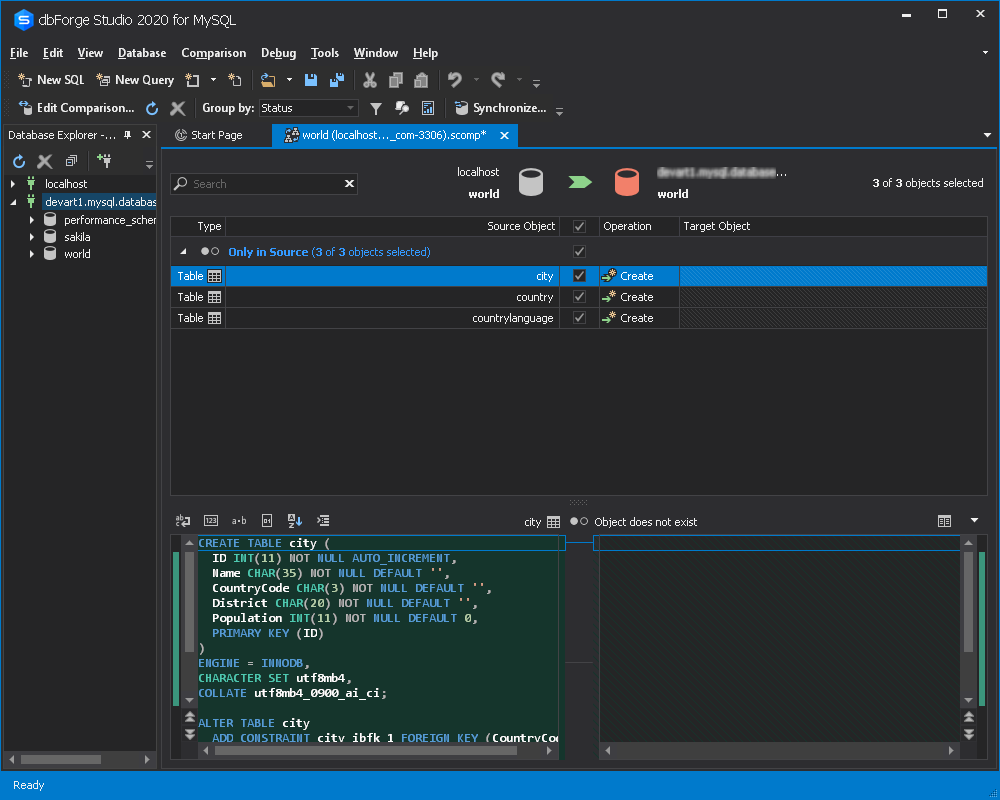This screenshot has height=800, width=1000.
Task: Clear the Search box with its X
Action: tap(349, 184)
